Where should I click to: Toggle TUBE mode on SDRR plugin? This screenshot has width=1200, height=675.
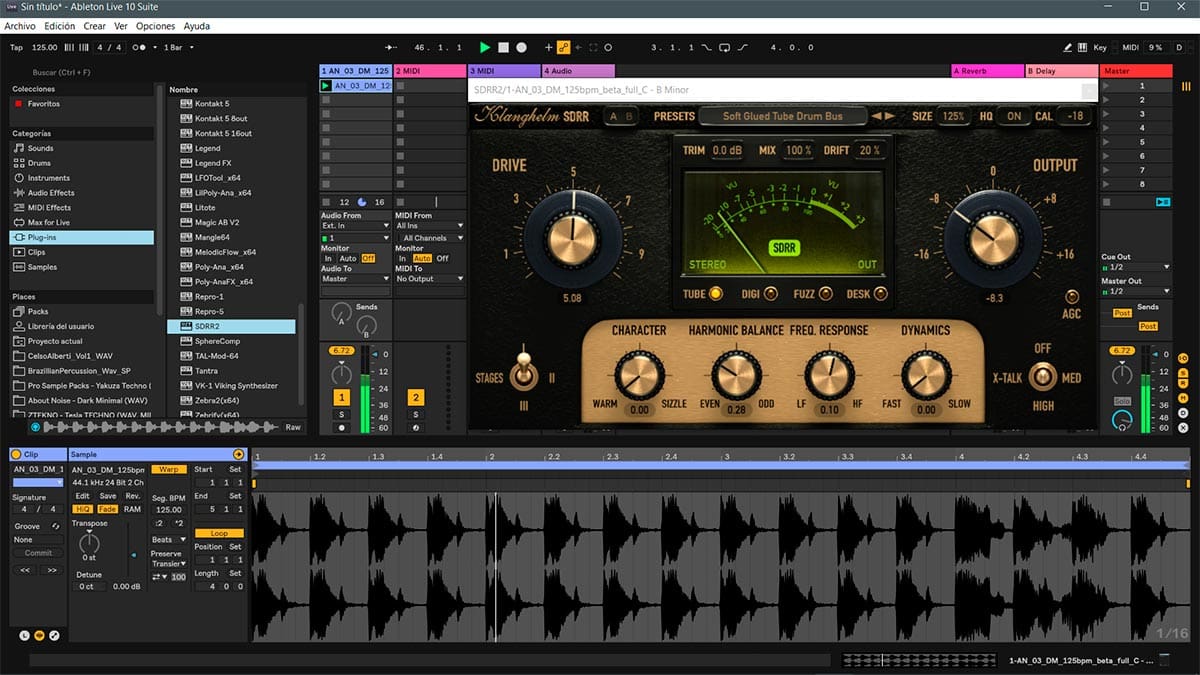click(716, 294)
